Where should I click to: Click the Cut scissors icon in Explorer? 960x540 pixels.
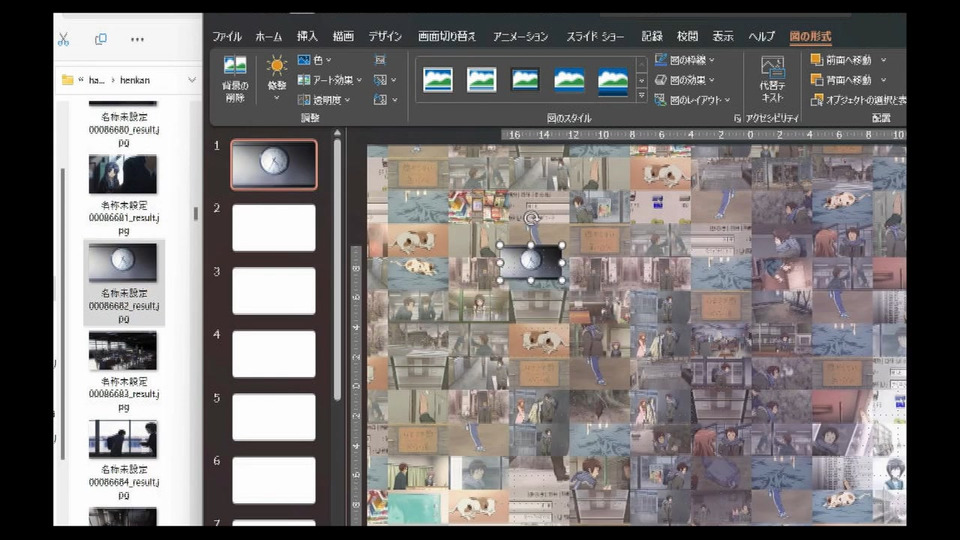63,39
